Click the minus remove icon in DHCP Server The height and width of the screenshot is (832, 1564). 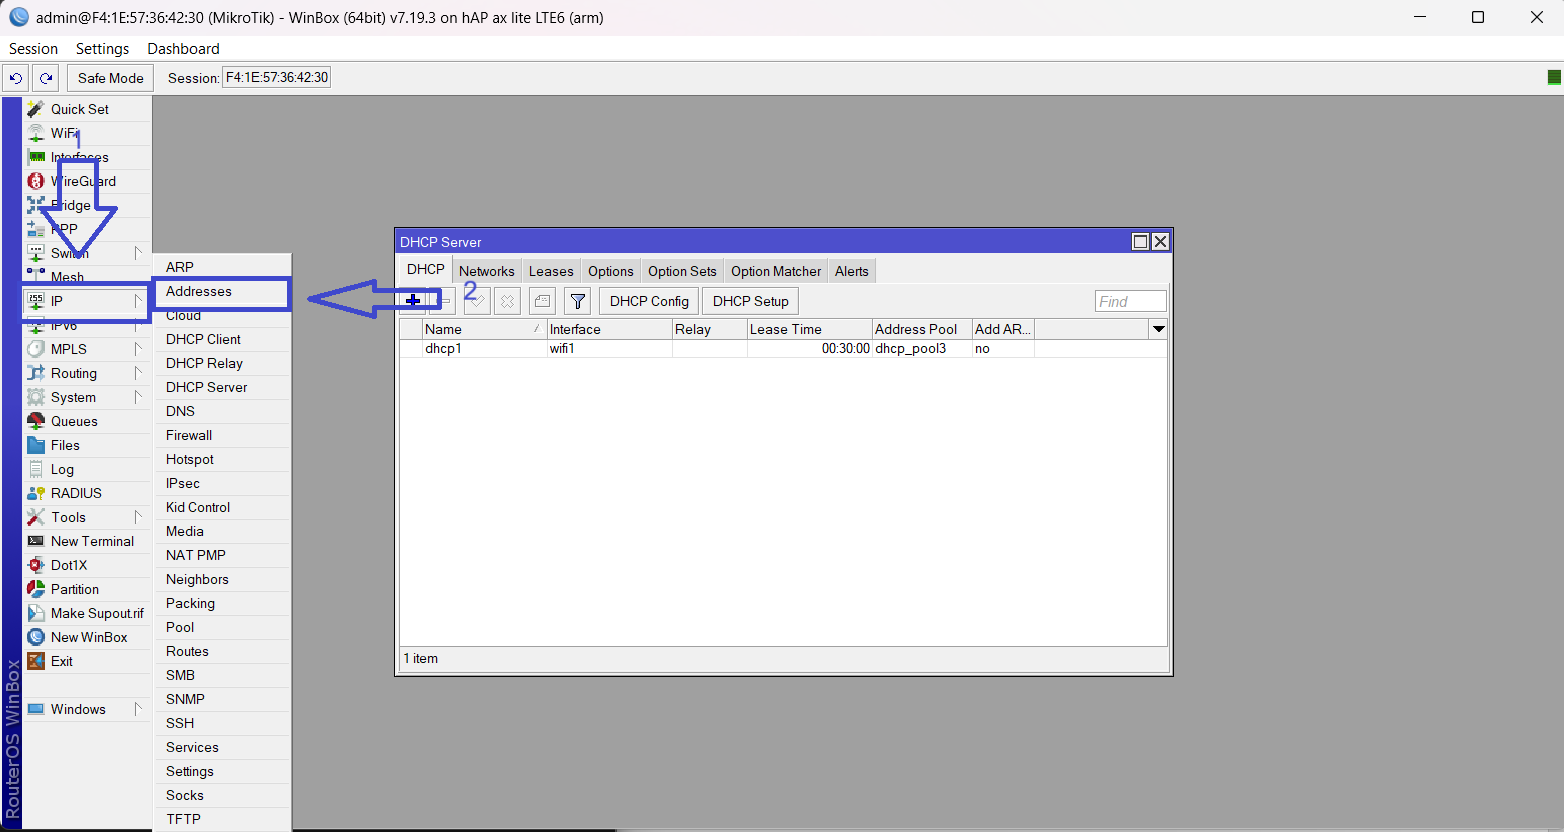[x=444, y=301]
